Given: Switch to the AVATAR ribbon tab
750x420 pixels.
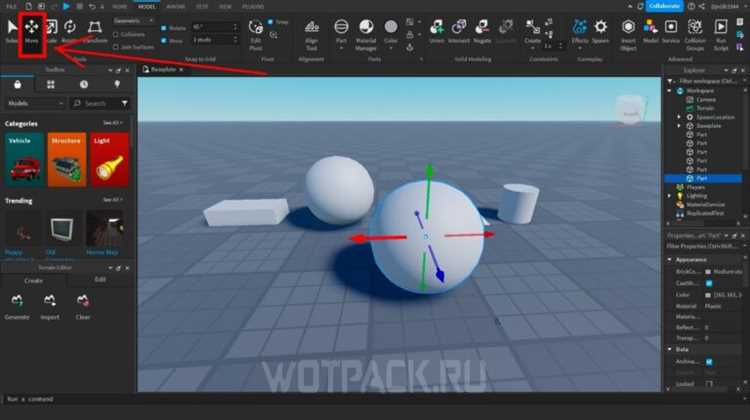Looking at the screenshot, I should coord(176,7).
